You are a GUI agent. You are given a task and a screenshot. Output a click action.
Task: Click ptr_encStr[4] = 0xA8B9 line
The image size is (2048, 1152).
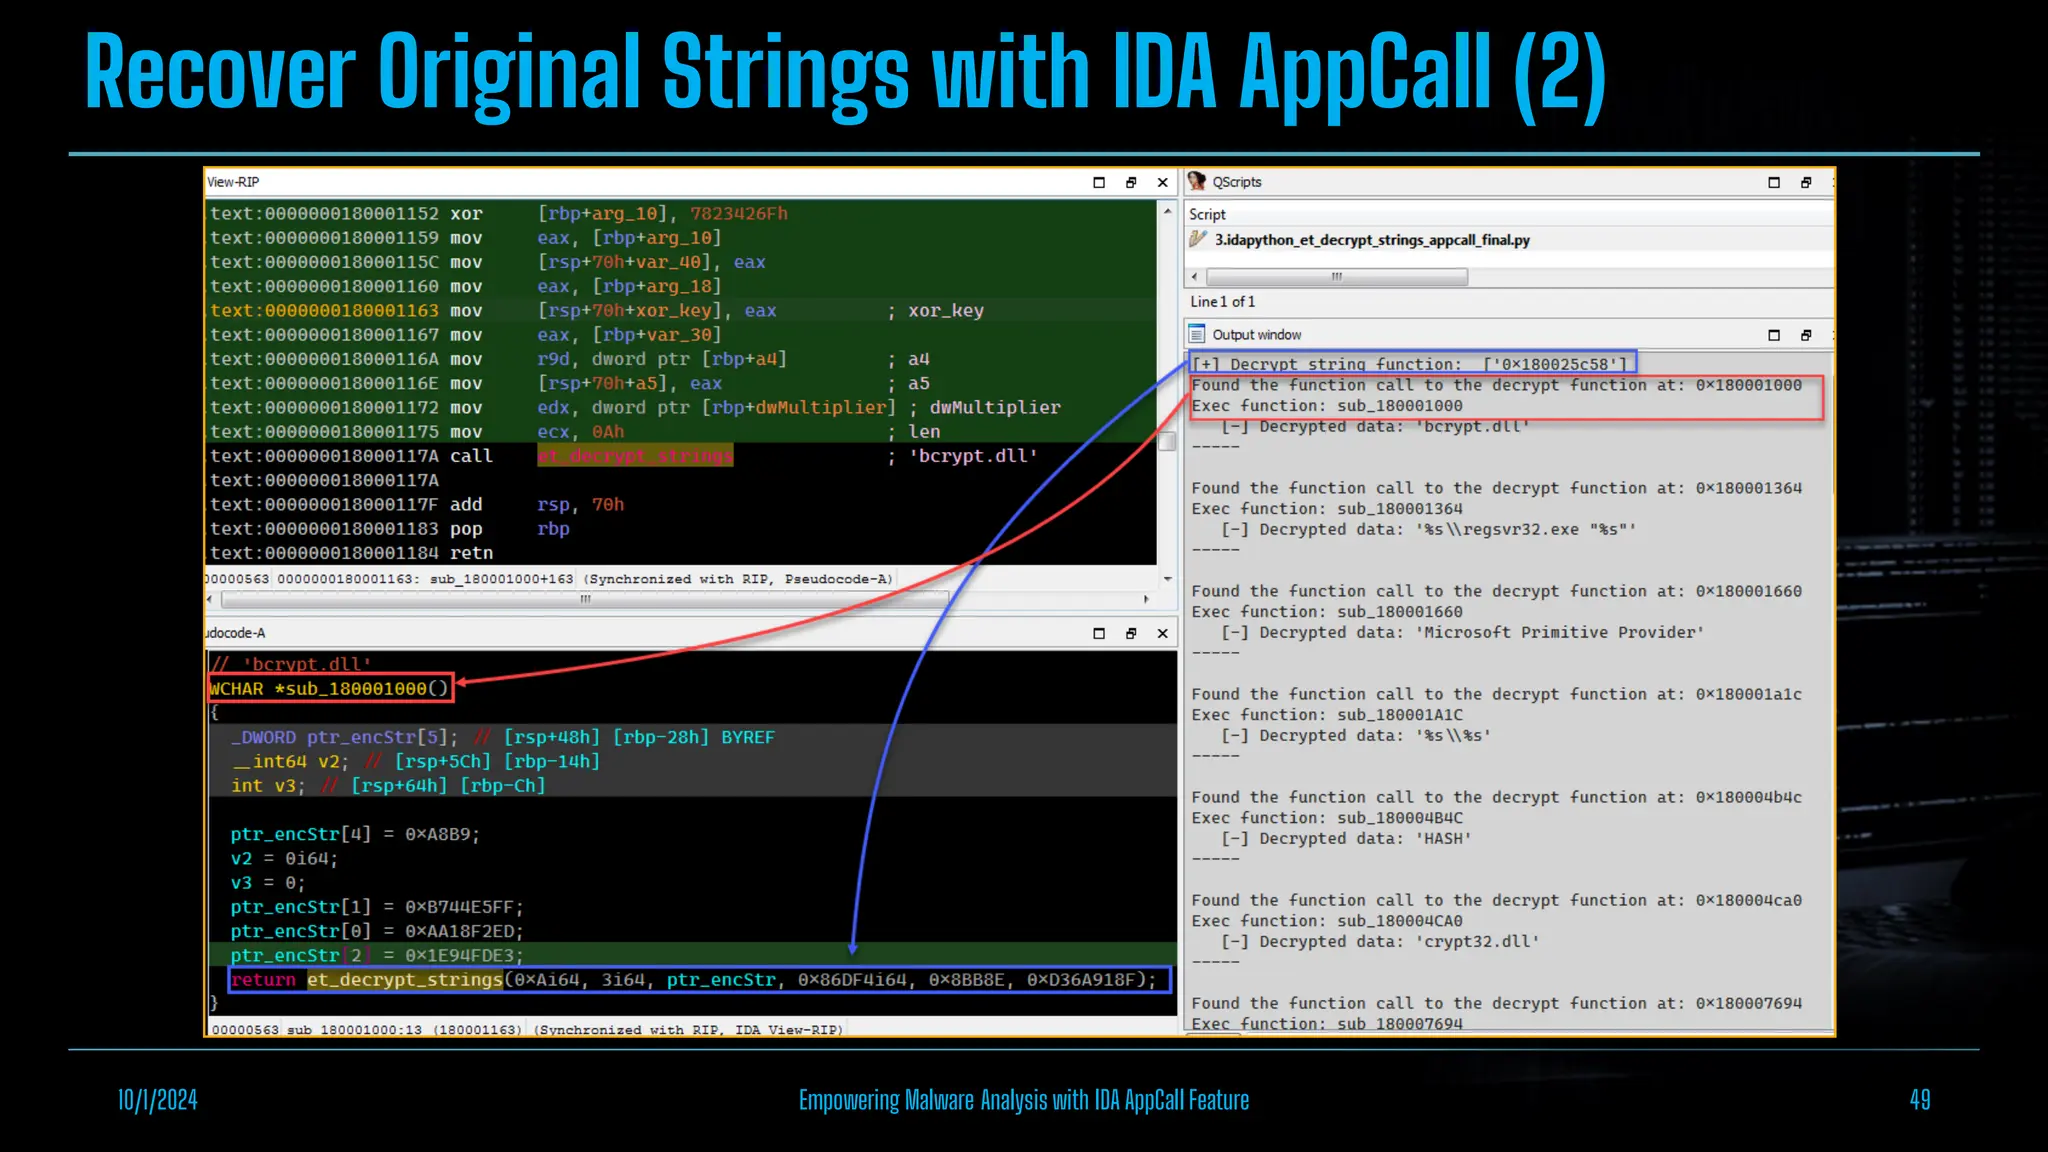point(355,834)
